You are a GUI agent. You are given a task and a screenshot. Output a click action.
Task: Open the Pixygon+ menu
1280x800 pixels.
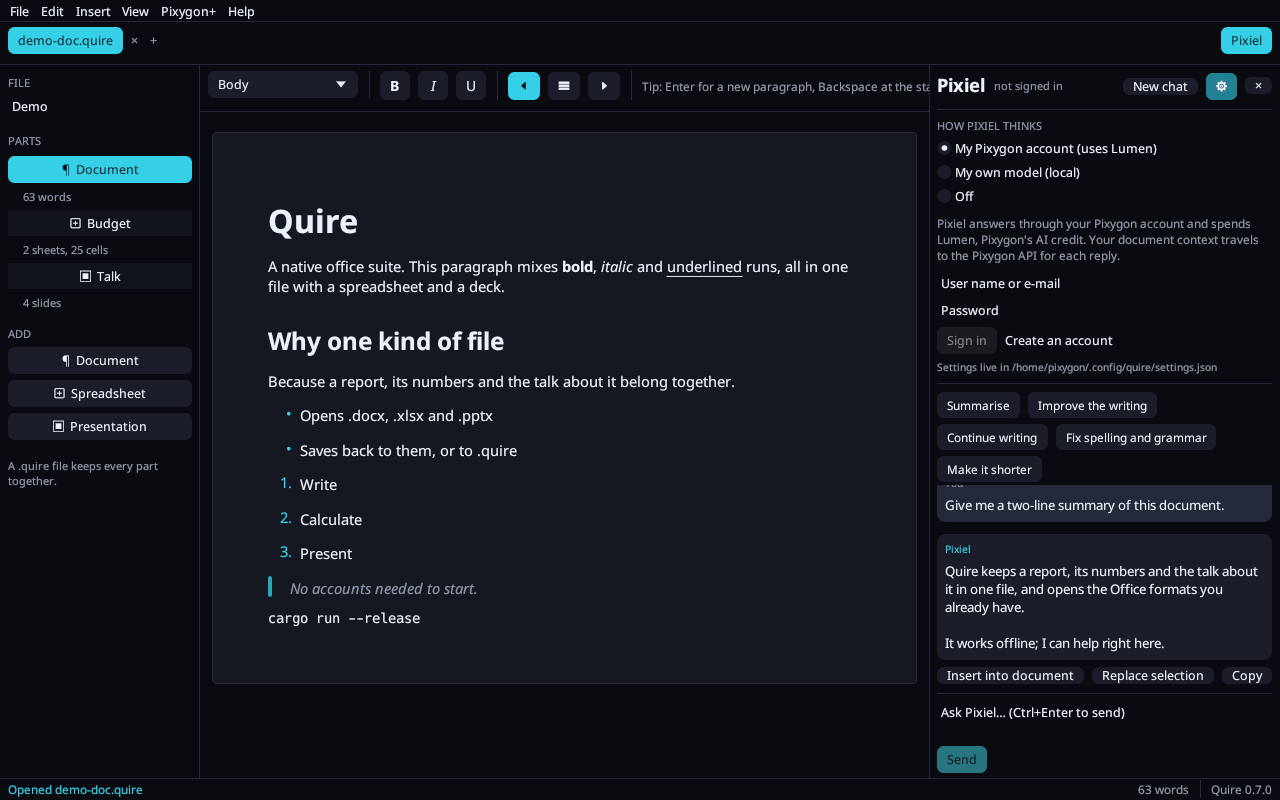pyautogui.click(x=188, y=11)
